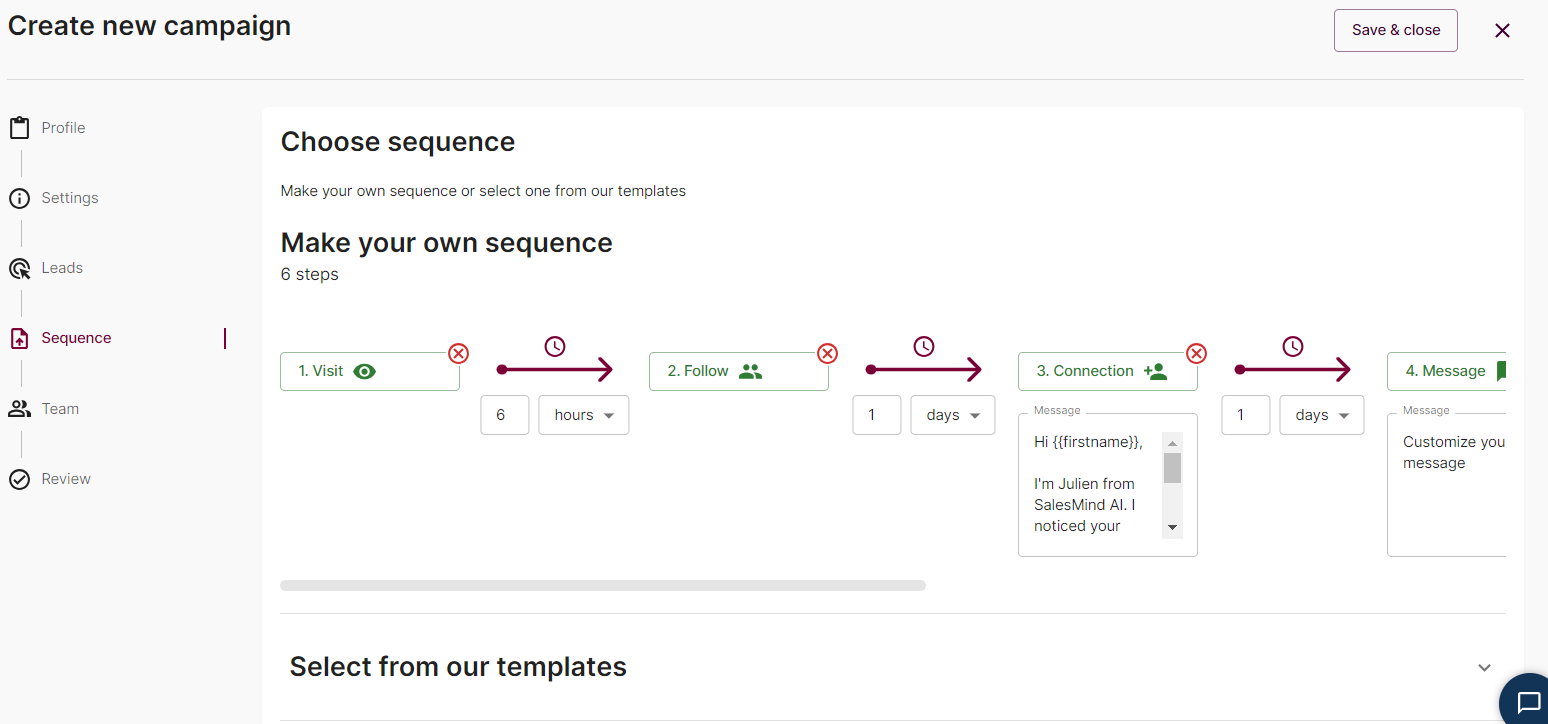The height and width of the screenshot is (724, 1548).
Task: Click the people icon in Follow step
Action: click(x=750, y=371)
